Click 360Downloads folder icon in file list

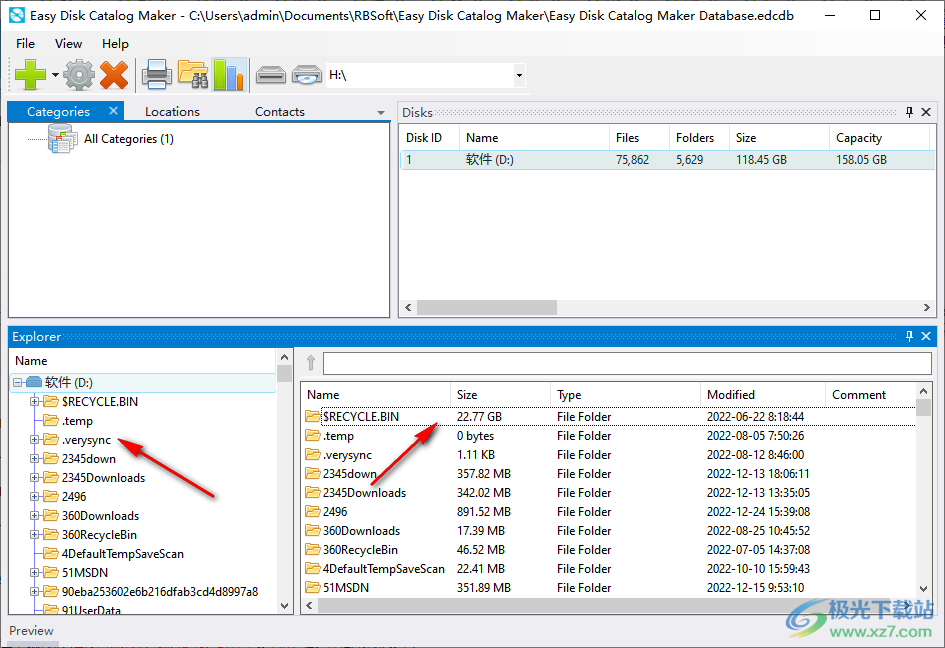312,530
